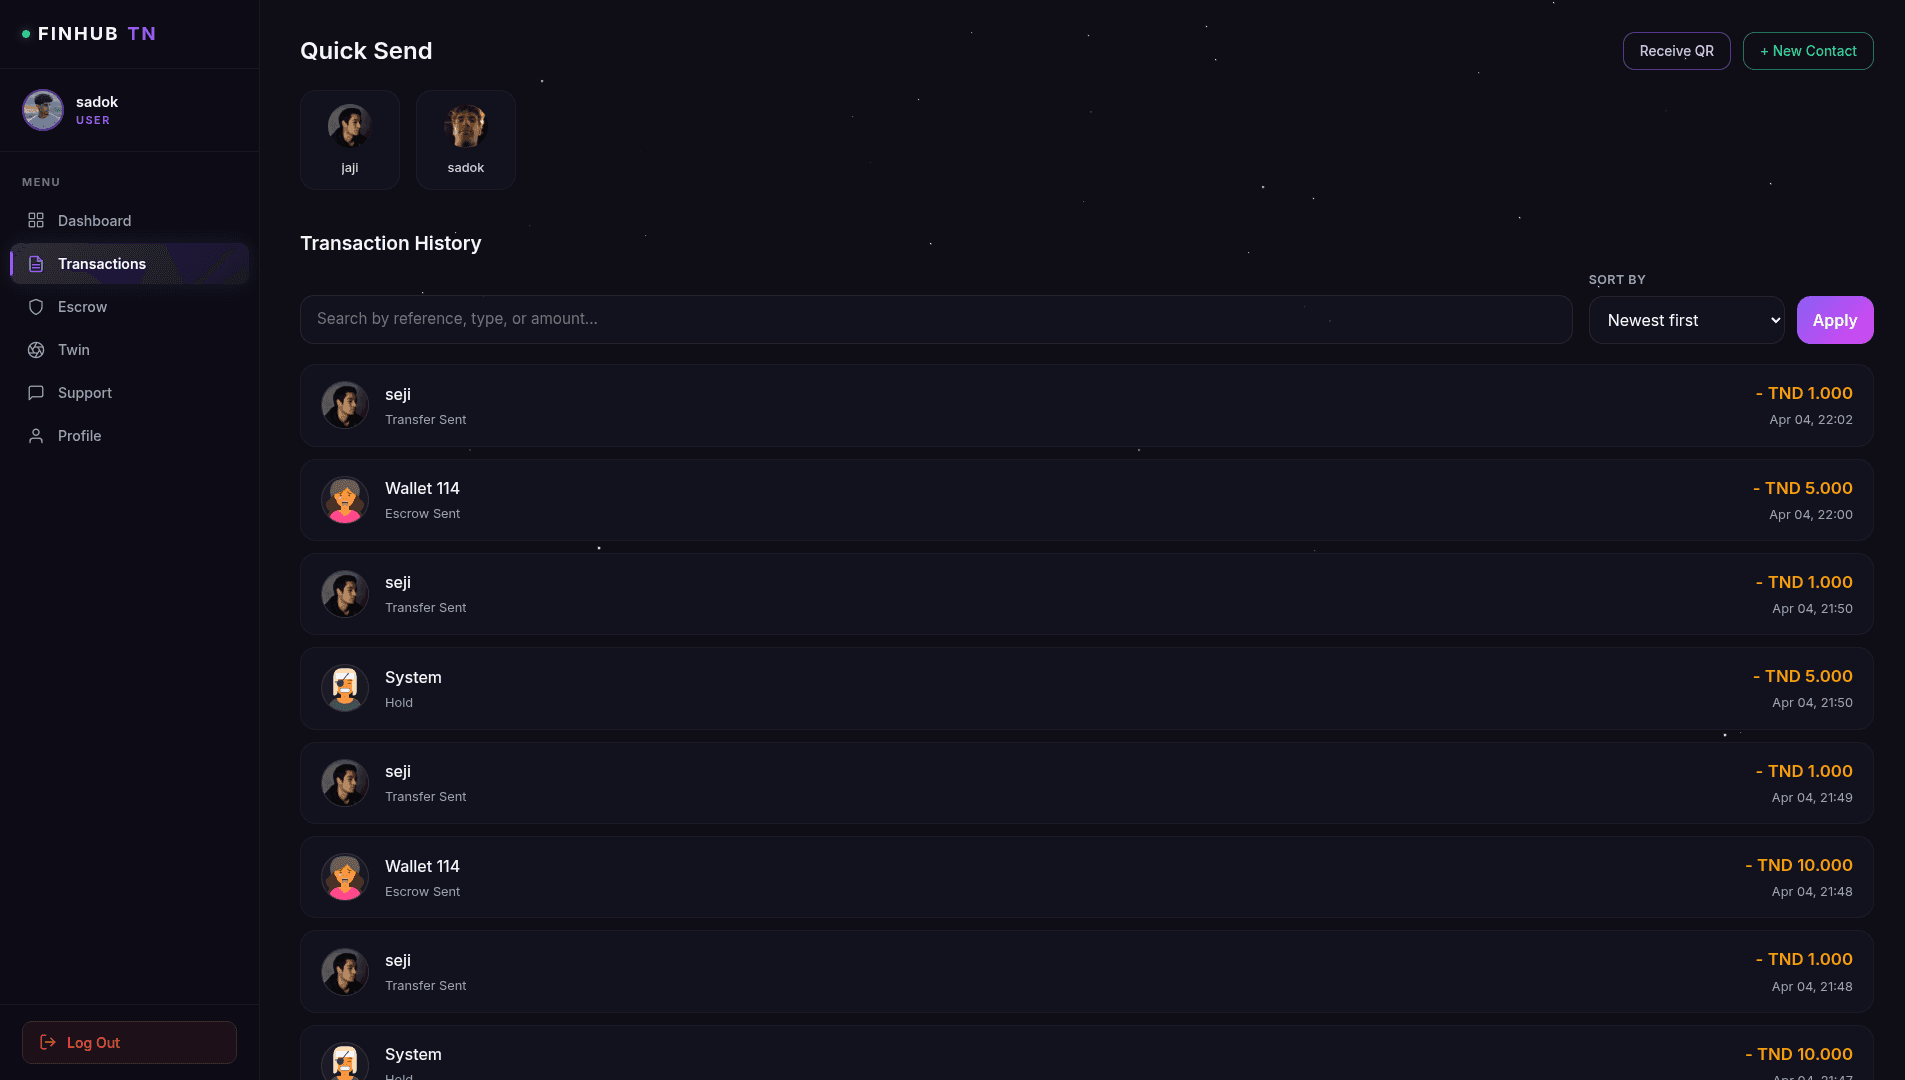
Task: Click the Transactions document icon
Action: tap(36, 263)
